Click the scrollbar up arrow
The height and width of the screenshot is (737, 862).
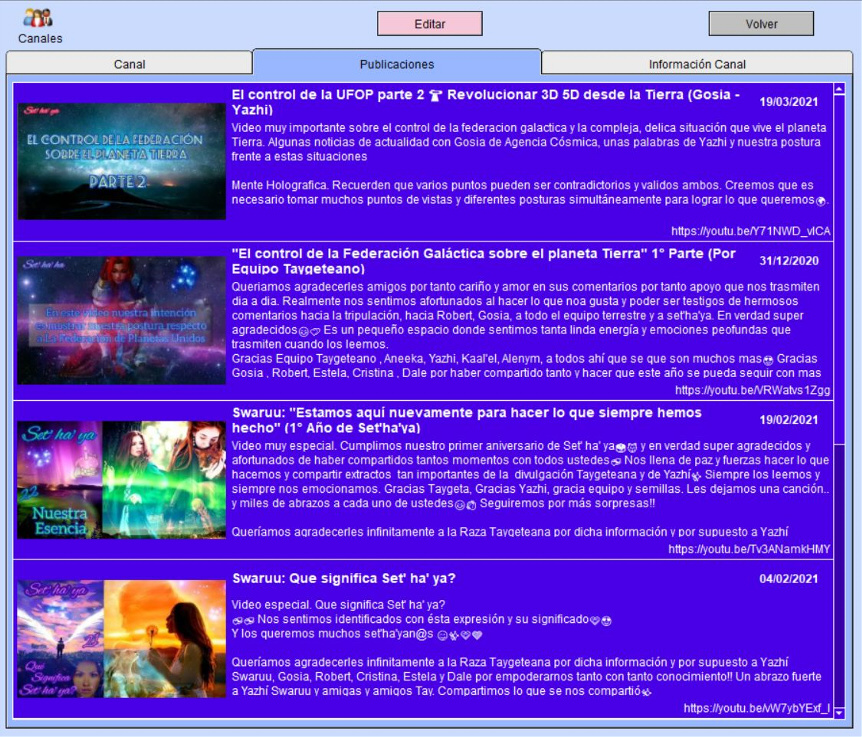[x=839, y=90]
